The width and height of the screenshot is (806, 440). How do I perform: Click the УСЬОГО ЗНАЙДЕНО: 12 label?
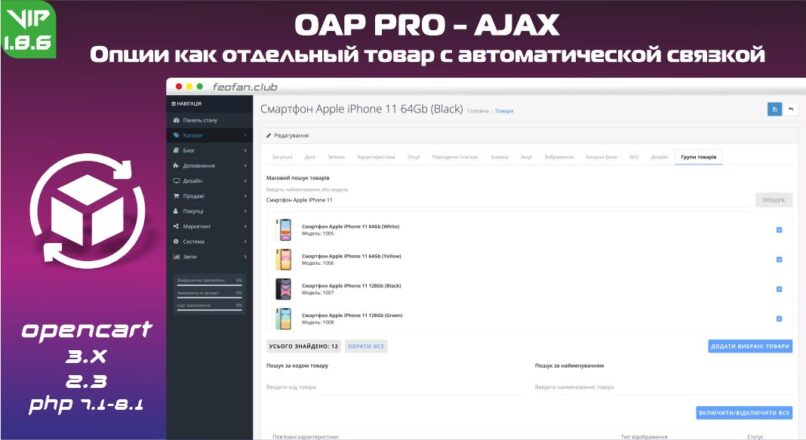point(303,346)
